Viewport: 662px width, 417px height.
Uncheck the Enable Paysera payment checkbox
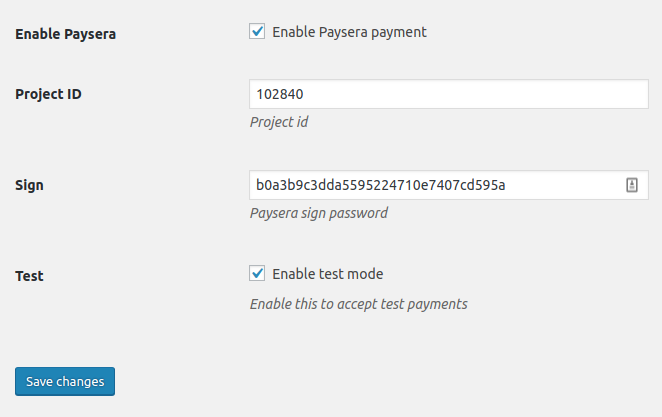[257, 32]
